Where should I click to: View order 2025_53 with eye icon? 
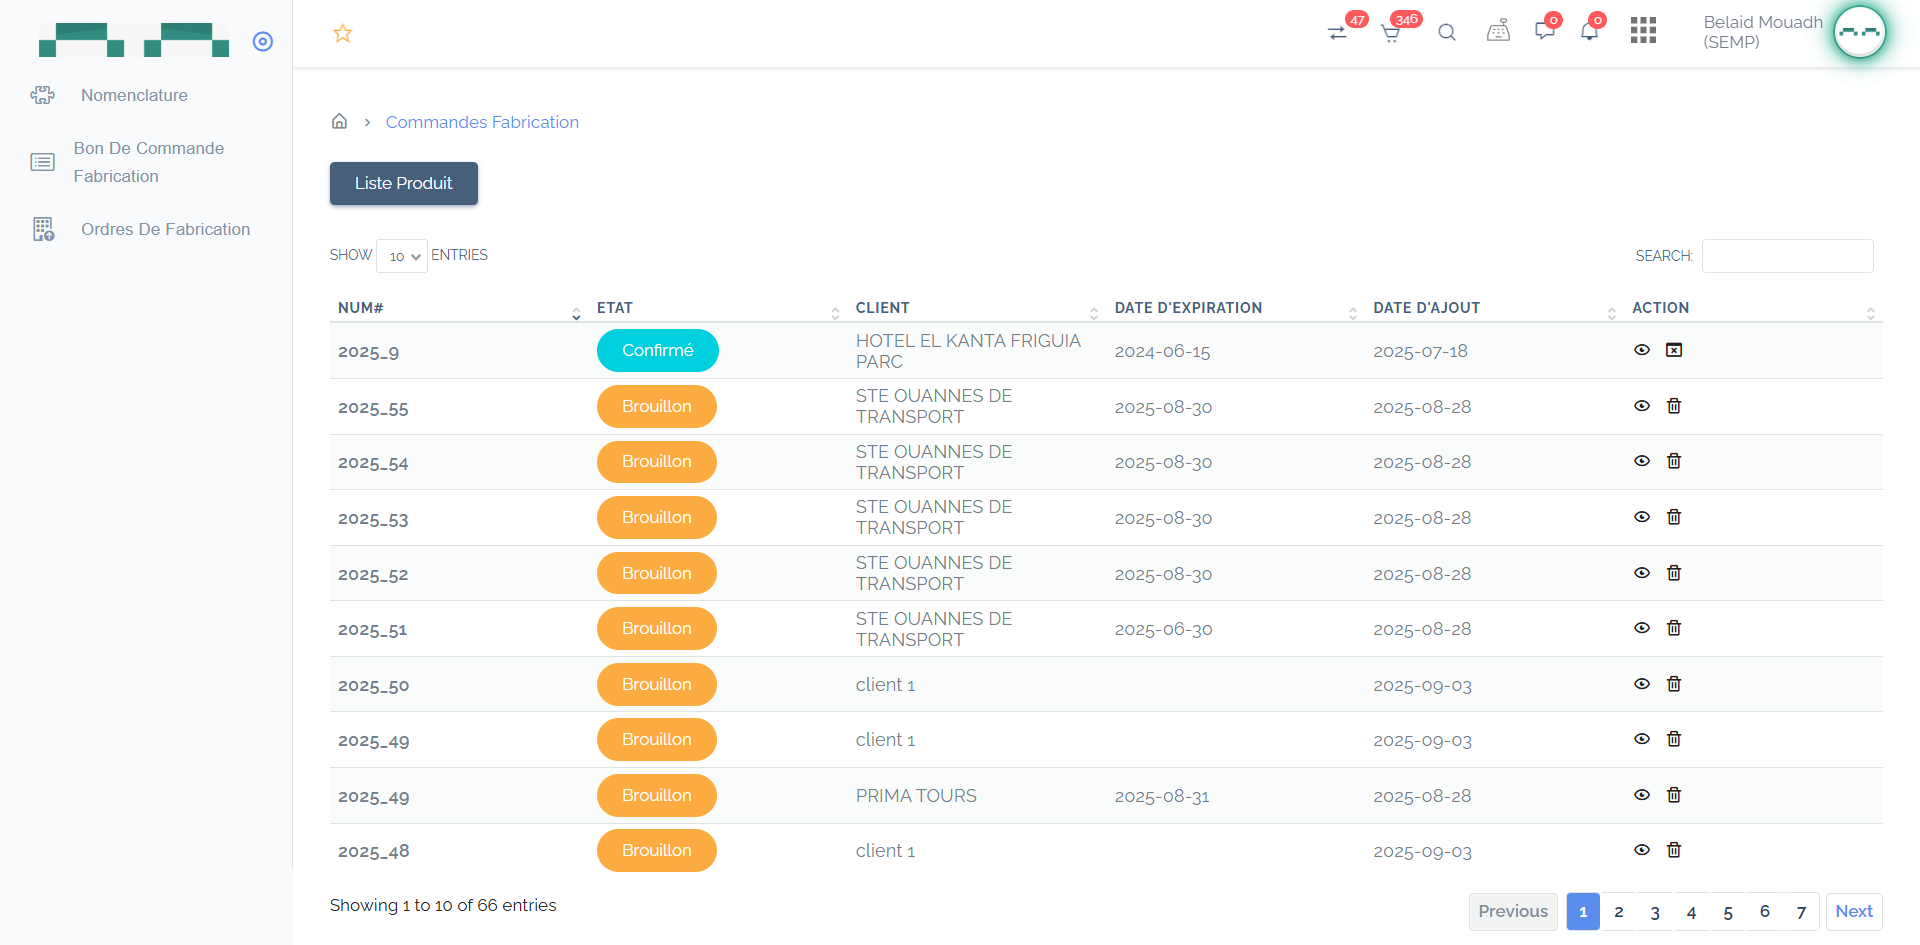coord(1642,517)
